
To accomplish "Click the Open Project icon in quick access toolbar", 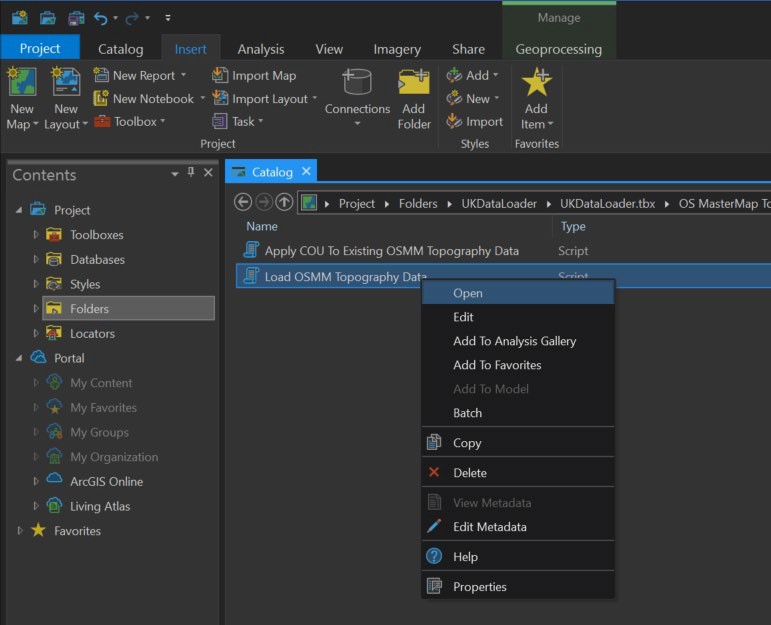I will pyautogui.click(x=48, y=18).
